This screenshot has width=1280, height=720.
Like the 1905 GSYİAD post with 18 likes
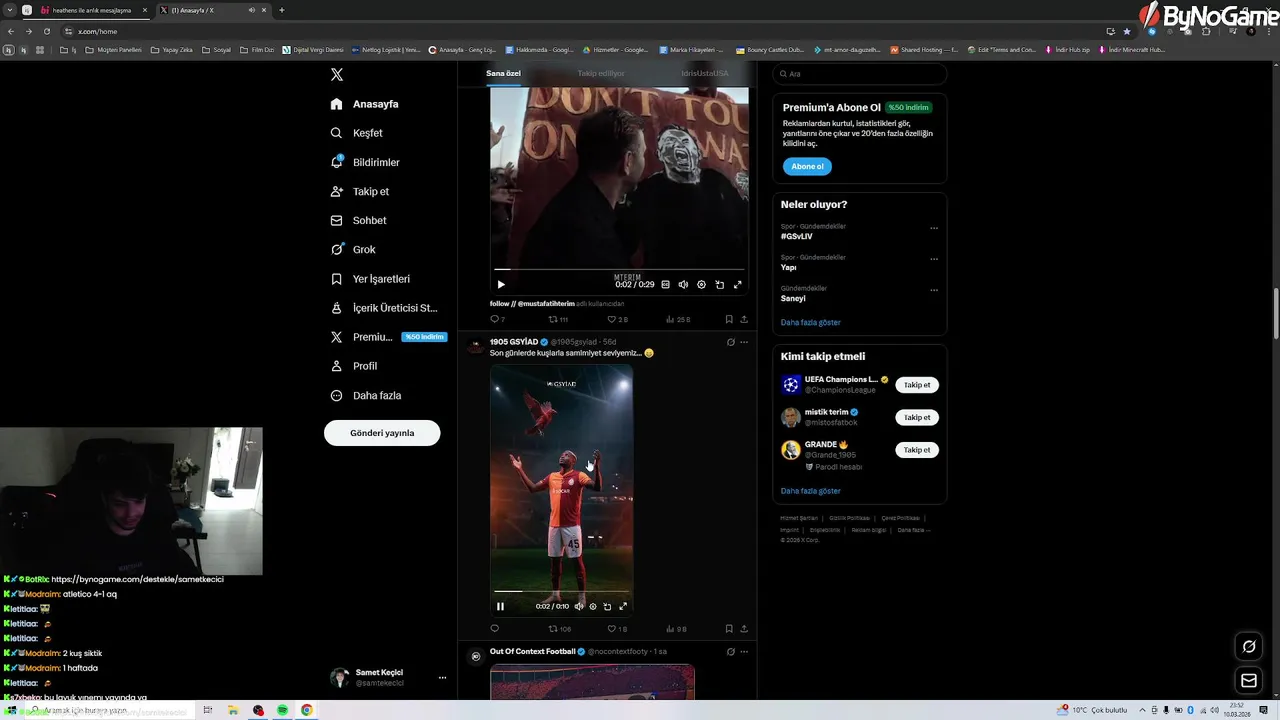click(x=617, y=629)
